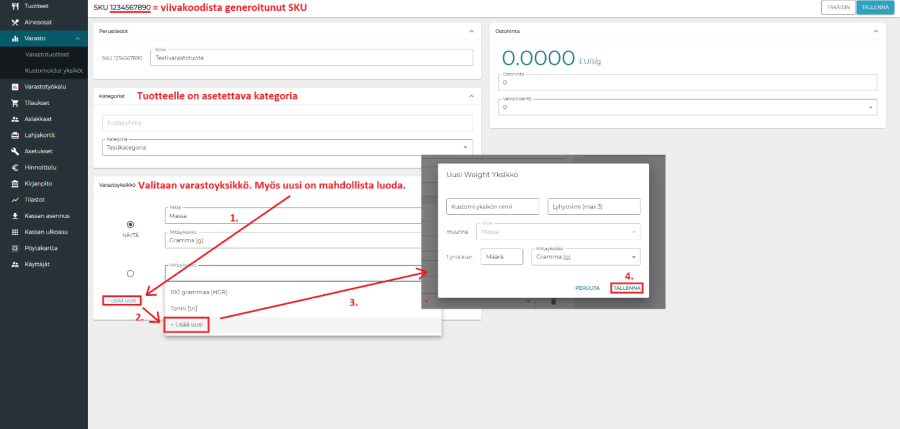This screenshot has width=900, height=429.
Task: Select the NÄYTÄ radio button
Action: 130,224
